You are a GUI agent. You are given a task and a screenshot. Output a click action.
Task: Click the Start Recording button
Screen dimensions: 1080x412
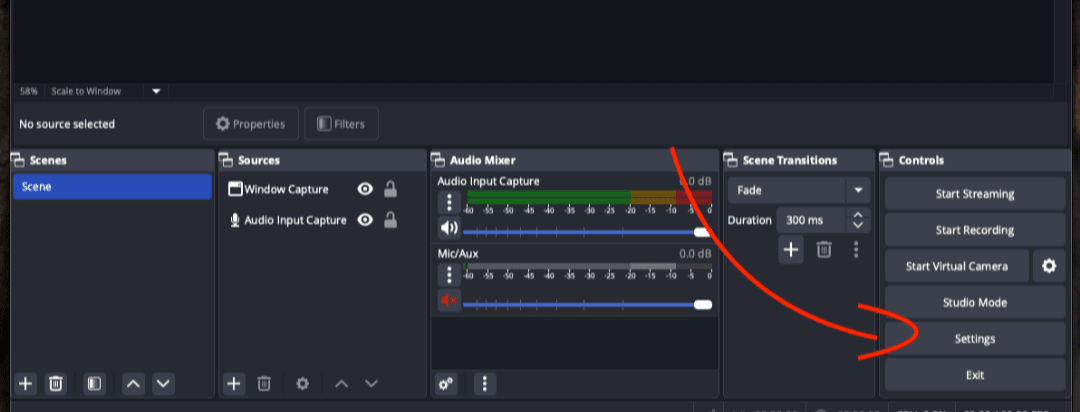[974, 230]
